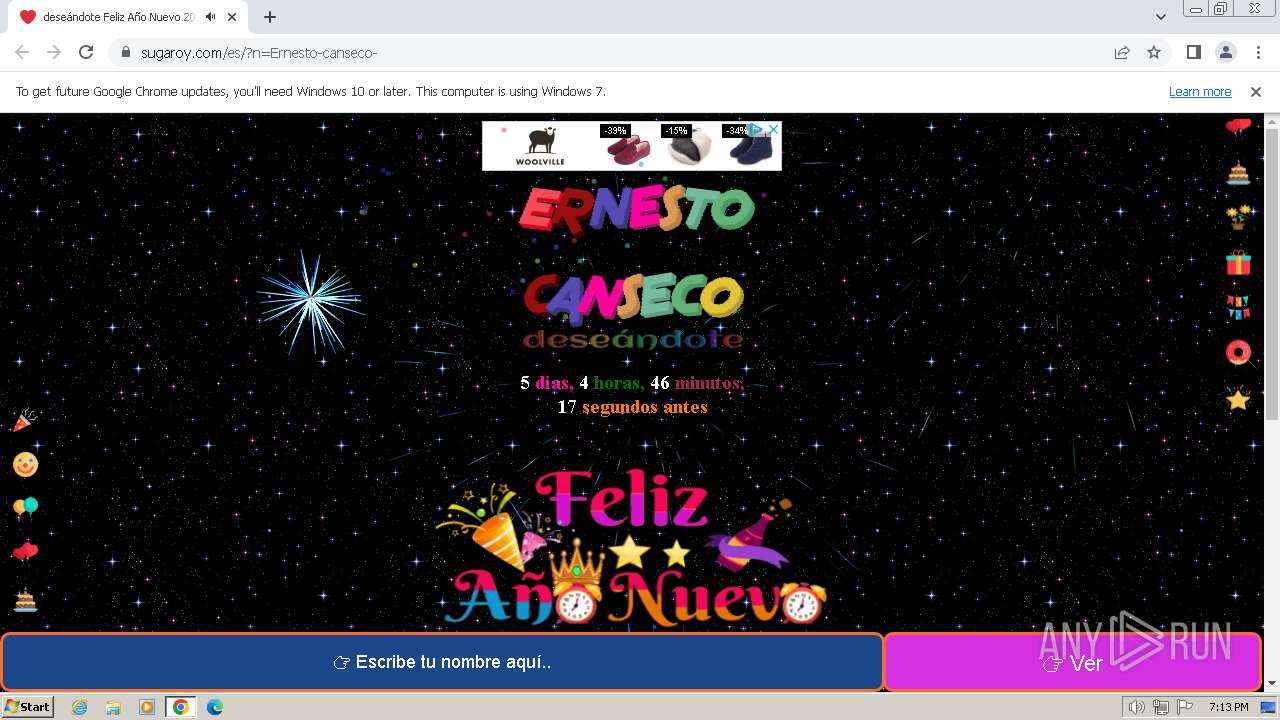Viewport: 1280px width, 720px height.
Task: Click the ERNESTO colorful name text
Action: tap(636, 210)
